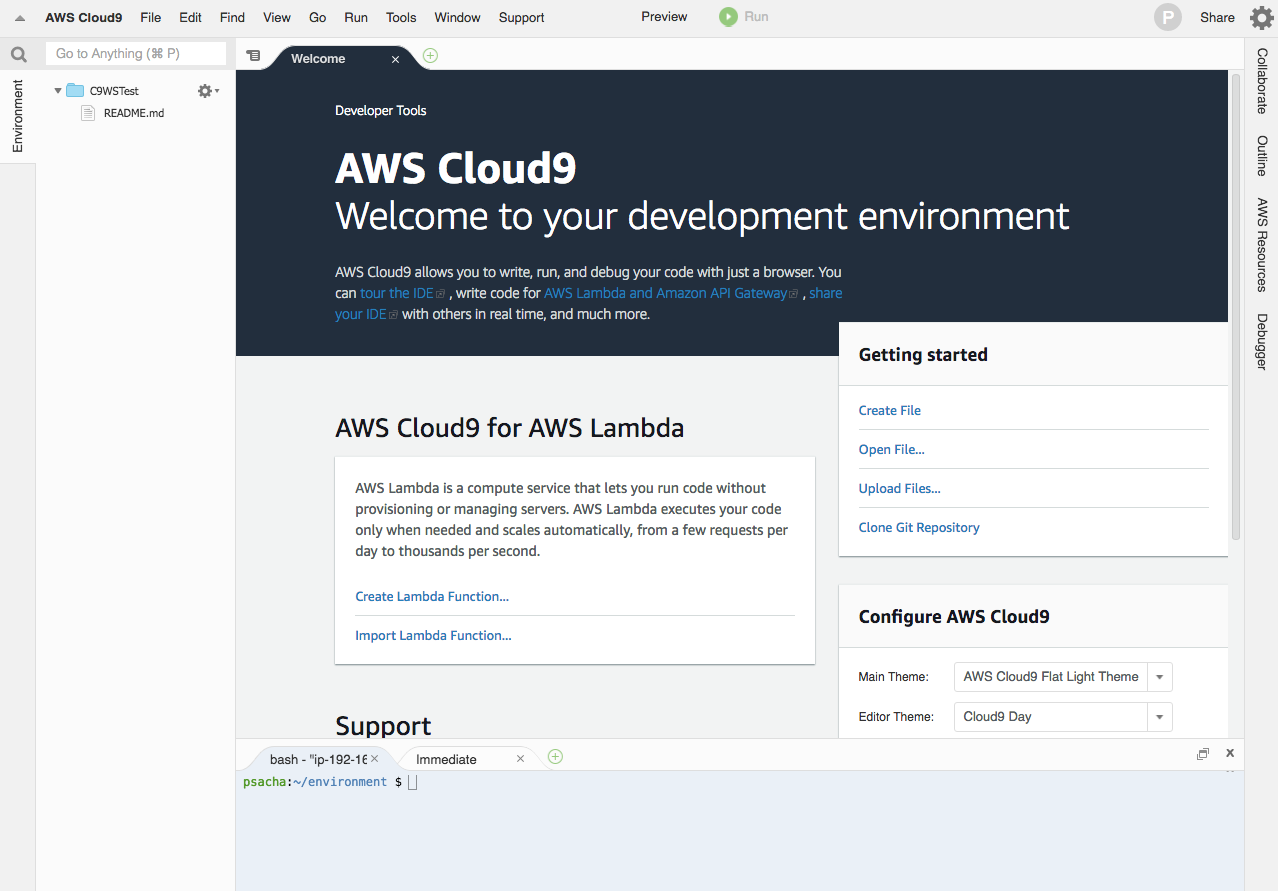Screen dimensions: 1278x891
Task: Click the Go to Anything search field
Action: 135,54
